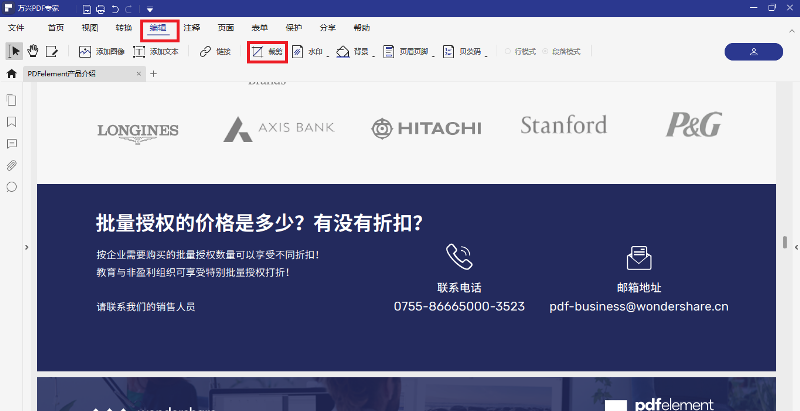Image resolution: width=800 pixels, height=411 pixels.
Task: Open the search panel icon
Action: tap(11, 187)
